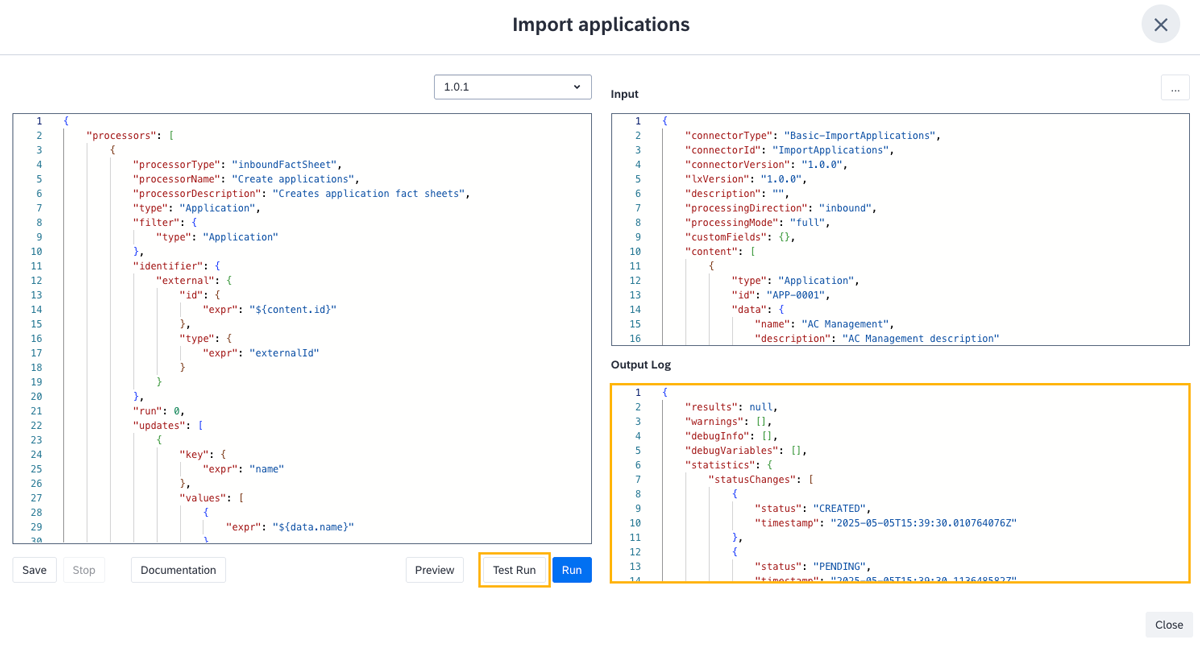Click the "statusChanges" line in the Output Log

click(x=761, y=479)
